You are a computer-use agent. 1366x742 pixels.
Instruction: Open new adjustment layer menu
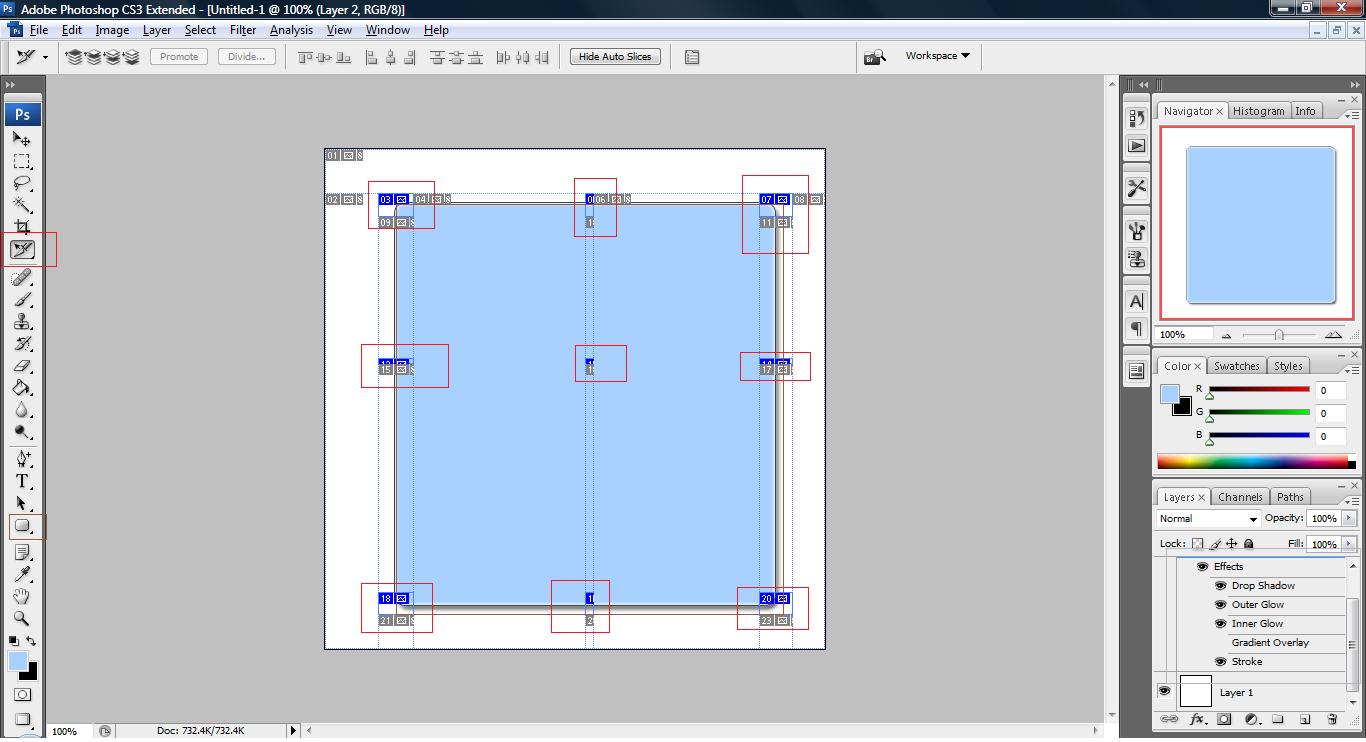(x=1251, y=719)
